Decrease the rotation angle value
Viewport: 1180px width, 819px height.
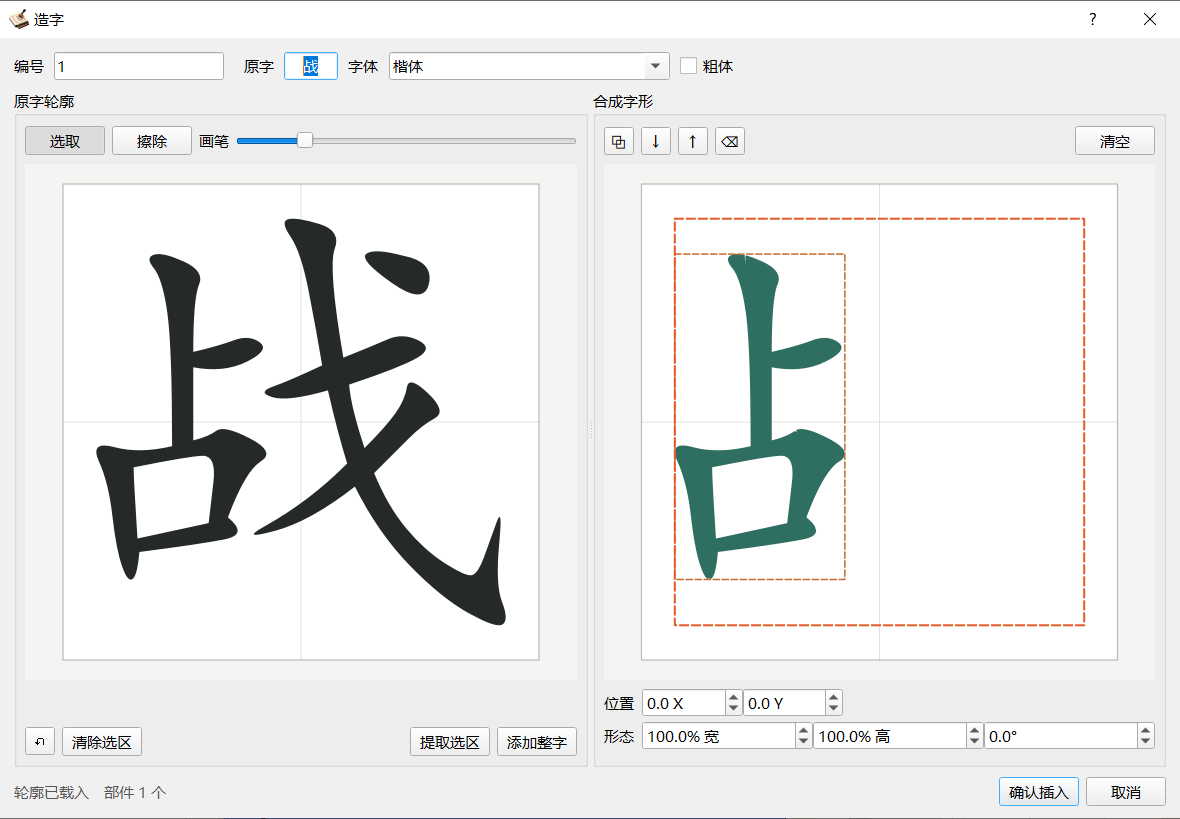(x=1145, y=742)
